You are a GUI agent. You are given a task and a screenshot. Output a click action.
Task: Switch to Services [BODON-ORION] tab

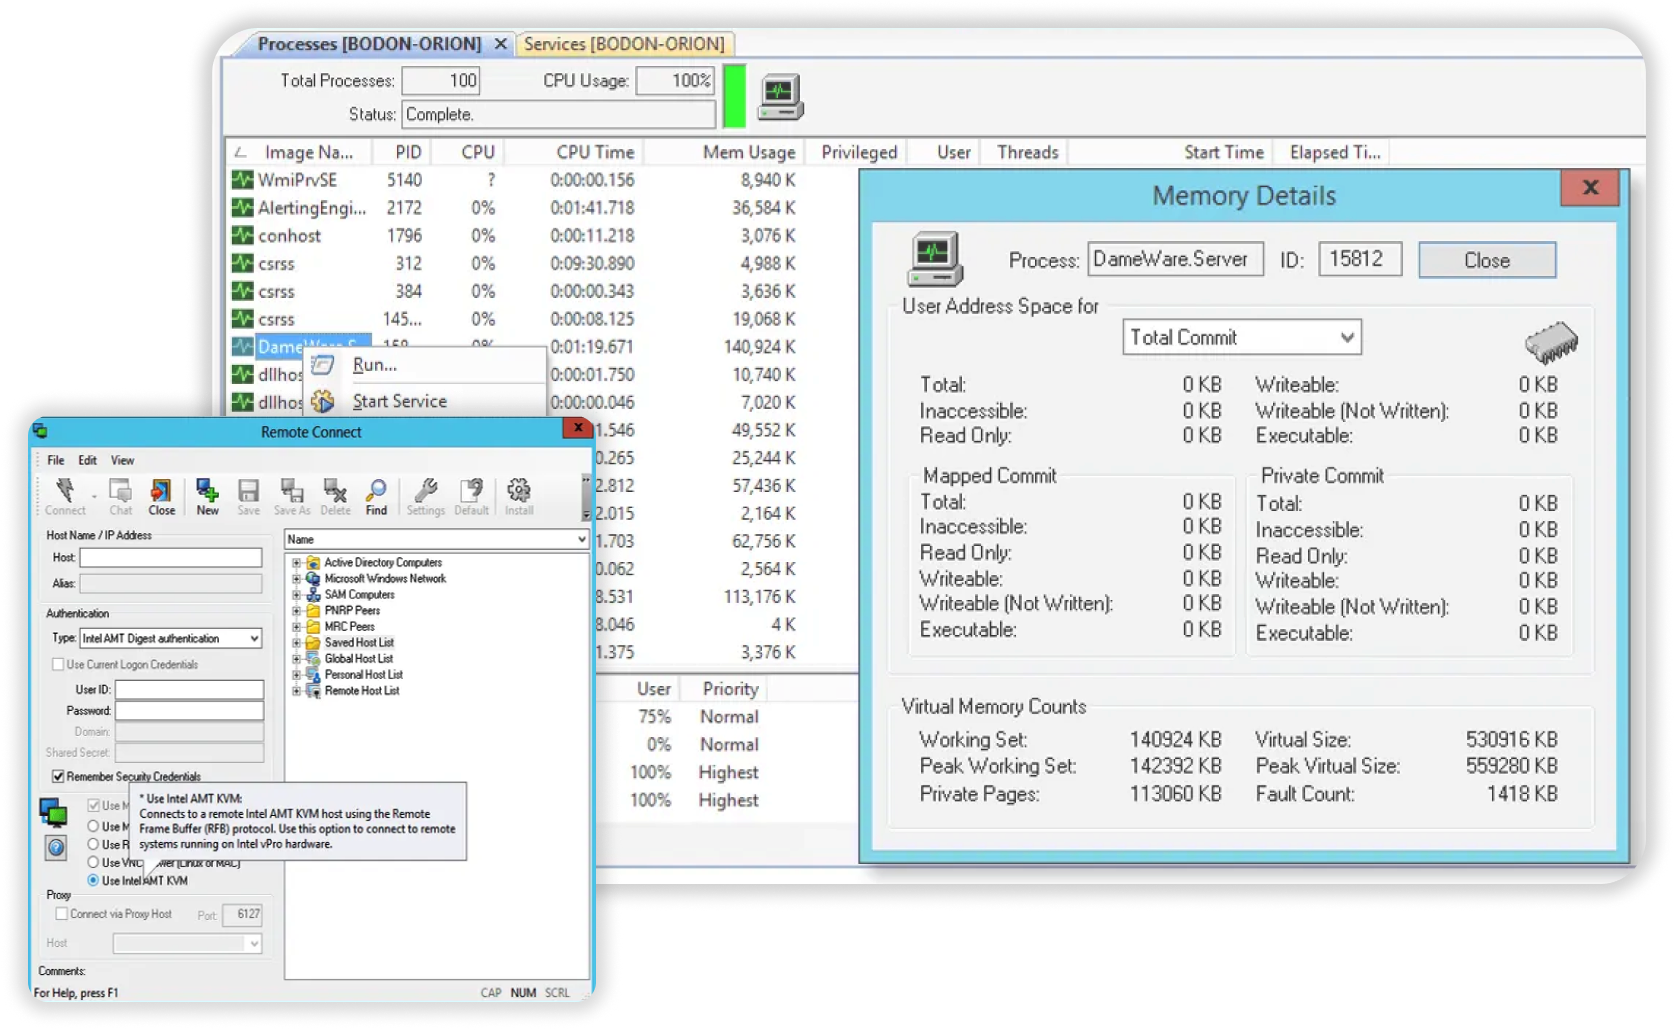pyautogui.click(x=624, y=44)
